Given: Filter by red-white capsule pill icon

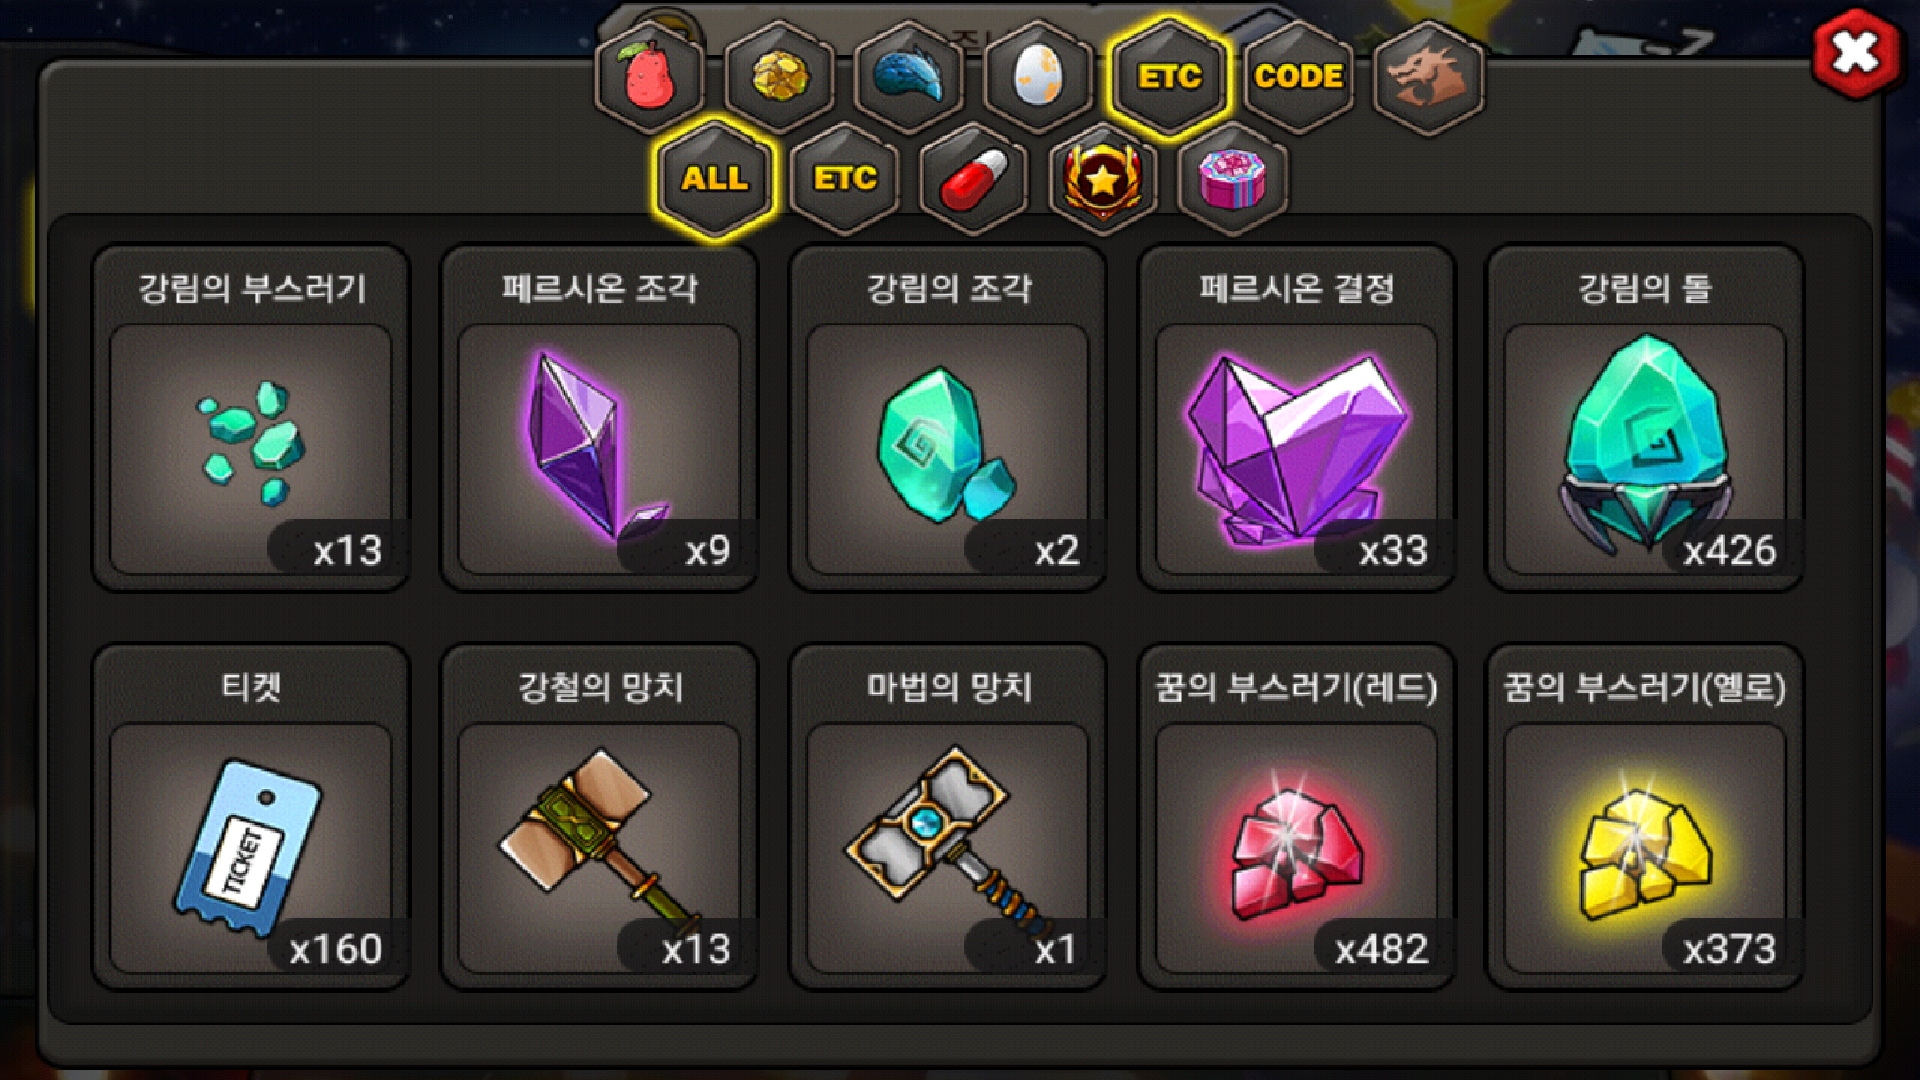Looking at the screenshot, I should pos(974,180).
